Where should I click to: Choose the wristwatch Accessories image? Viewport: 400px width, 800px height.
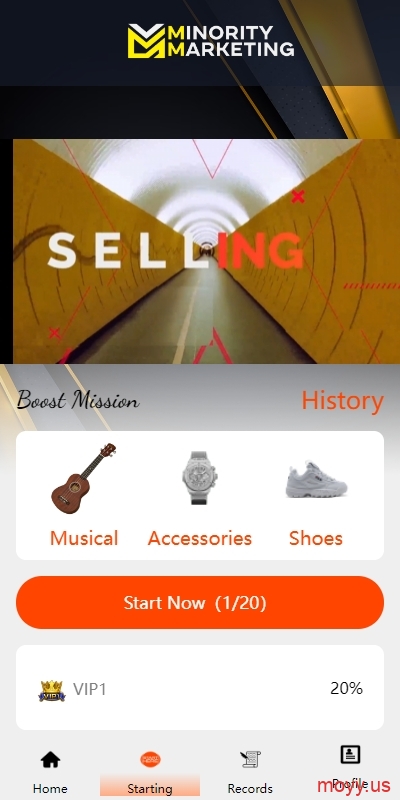(199, 478)
